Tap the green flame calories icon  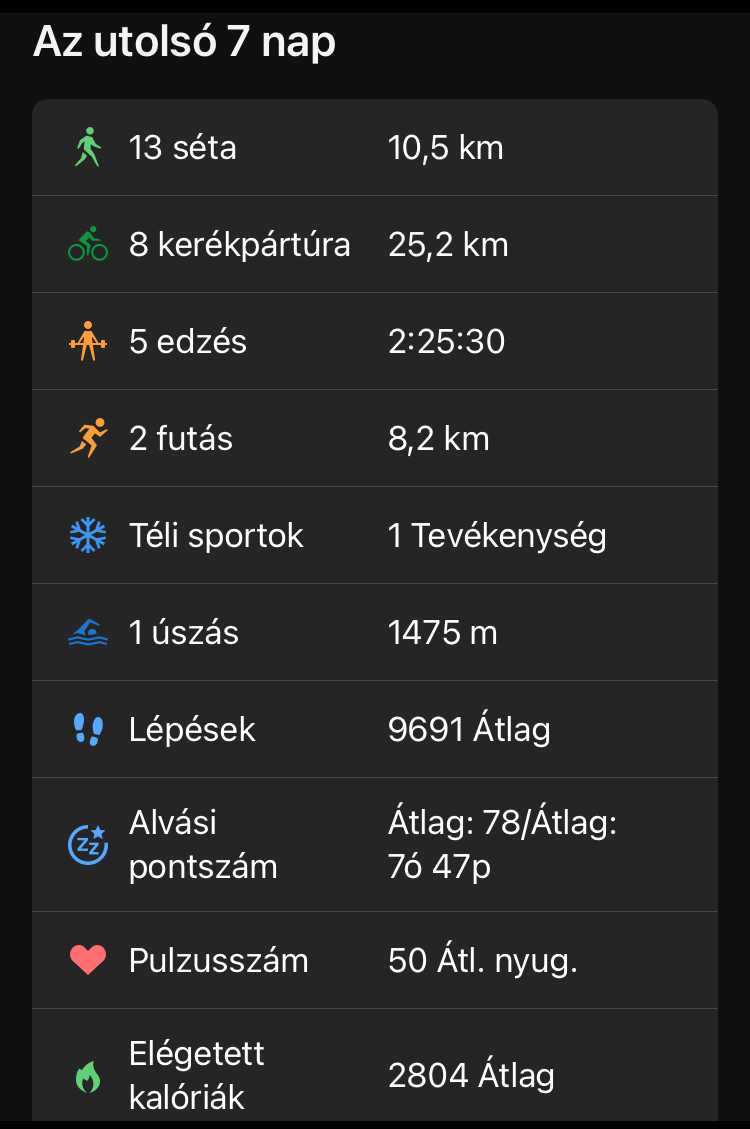coord(88,1076)
